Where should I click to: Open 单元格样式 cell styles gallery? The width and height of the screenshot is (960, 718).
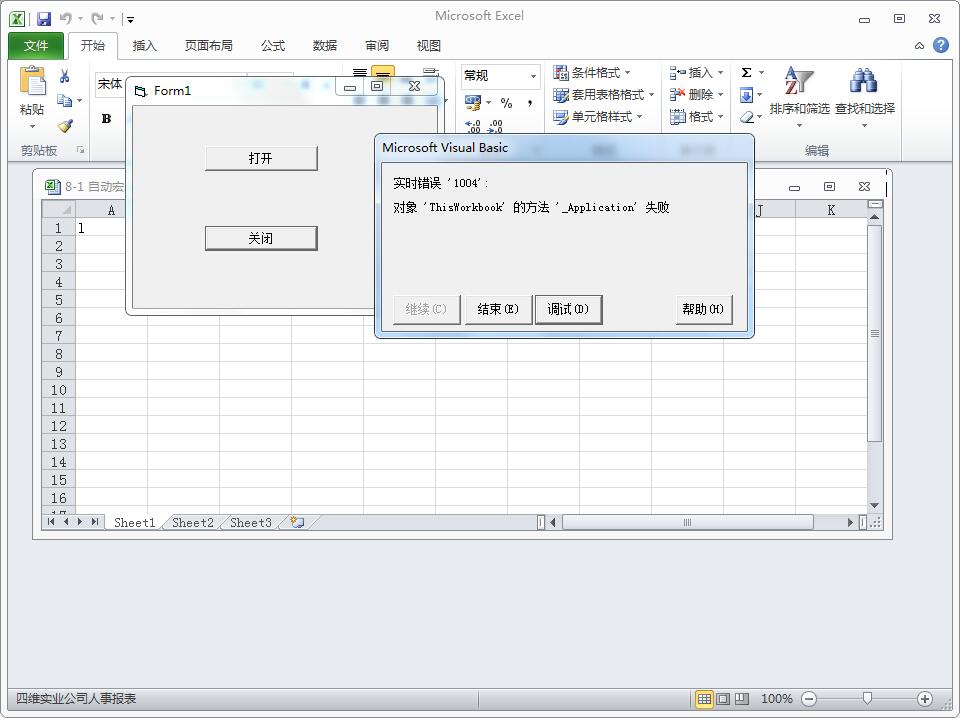598,117
